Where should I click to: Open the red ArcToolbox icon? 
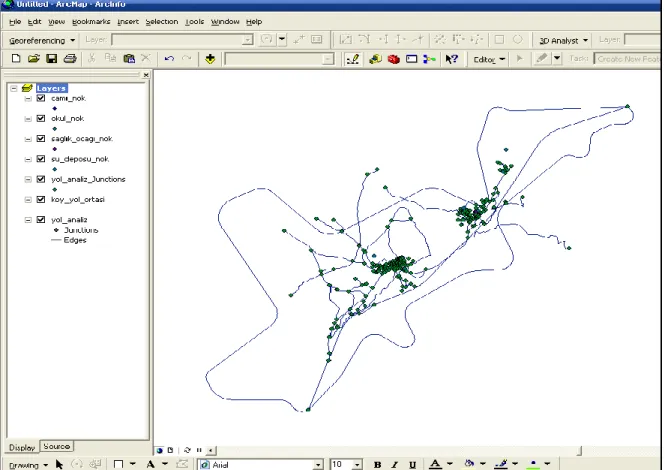[x=394, y=59]
